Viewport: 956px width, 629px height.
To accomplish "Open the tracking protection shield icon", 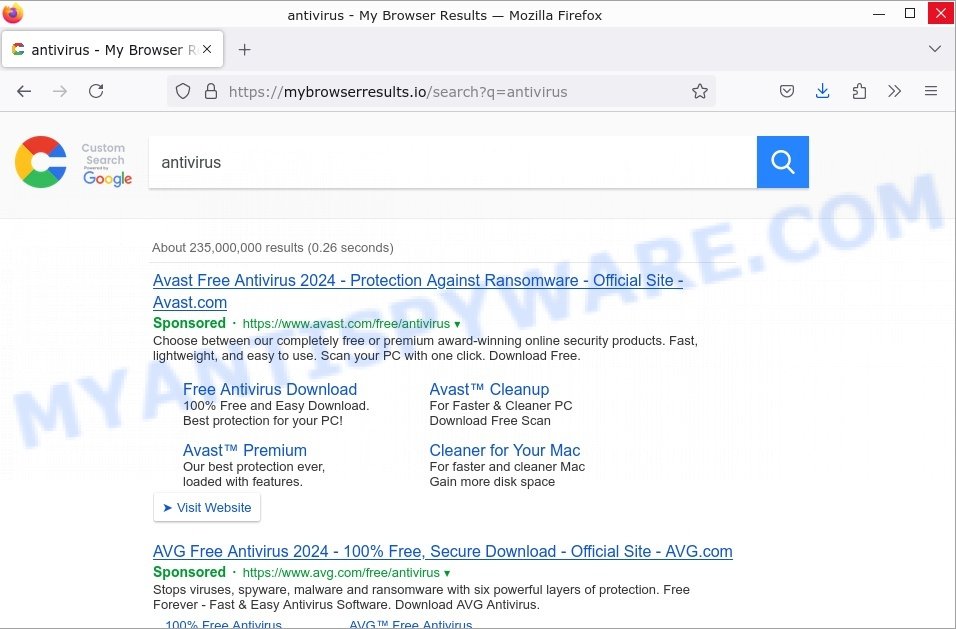I will click(183, 91).
